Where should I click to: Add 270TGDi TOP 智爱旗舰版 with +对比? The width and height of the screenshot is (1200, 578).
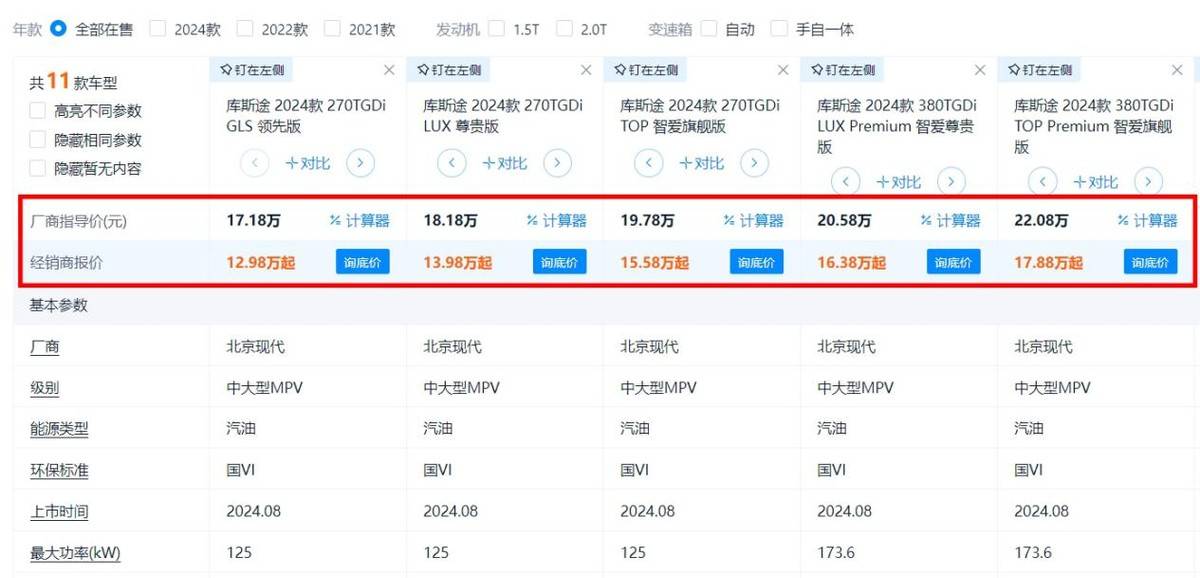702,163
